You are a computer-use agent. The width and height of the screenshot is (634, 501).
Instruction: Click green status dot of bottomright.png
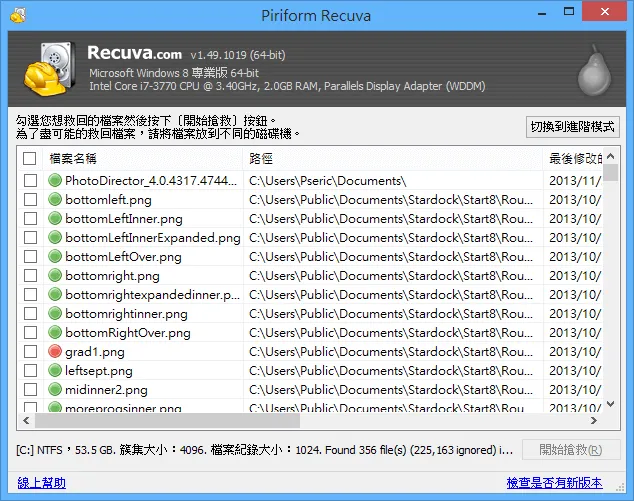pyautogui.click(x=55, y=275)
